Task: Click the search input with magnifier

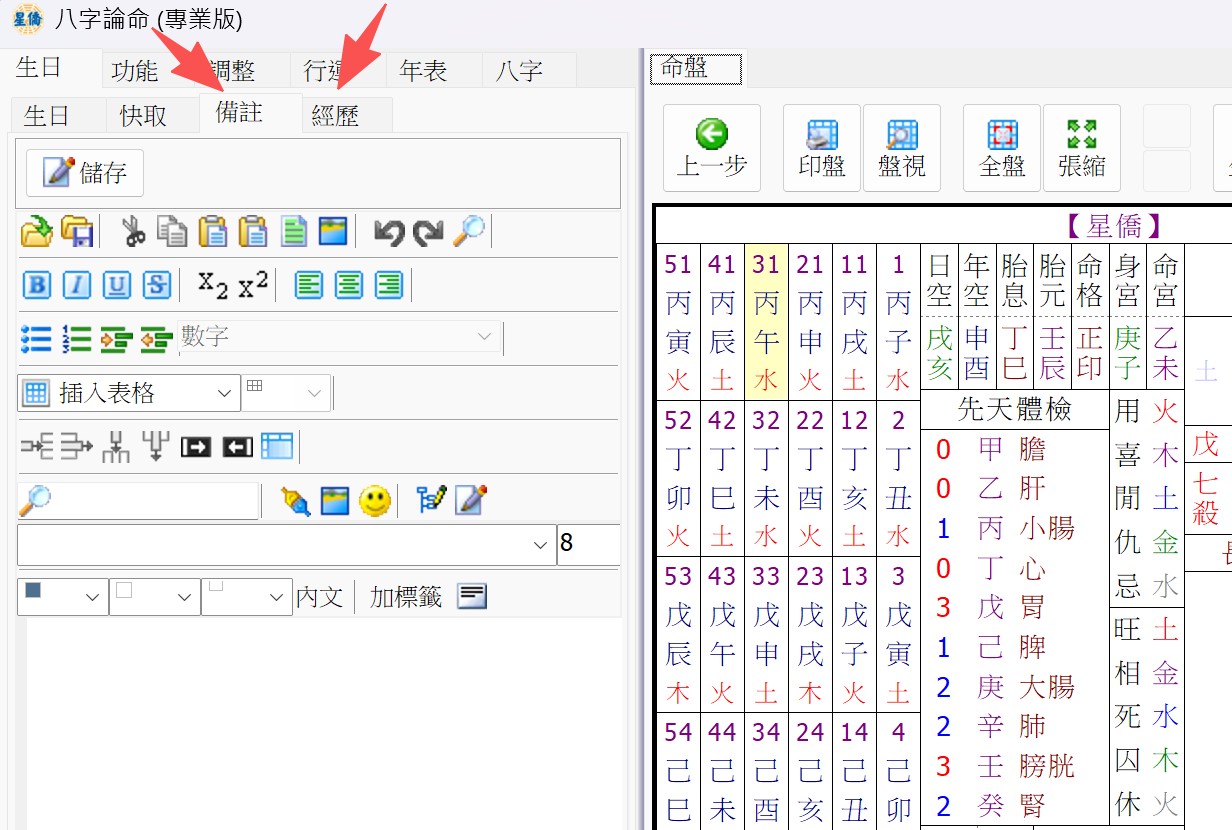Action: click(x=138, y=500)
